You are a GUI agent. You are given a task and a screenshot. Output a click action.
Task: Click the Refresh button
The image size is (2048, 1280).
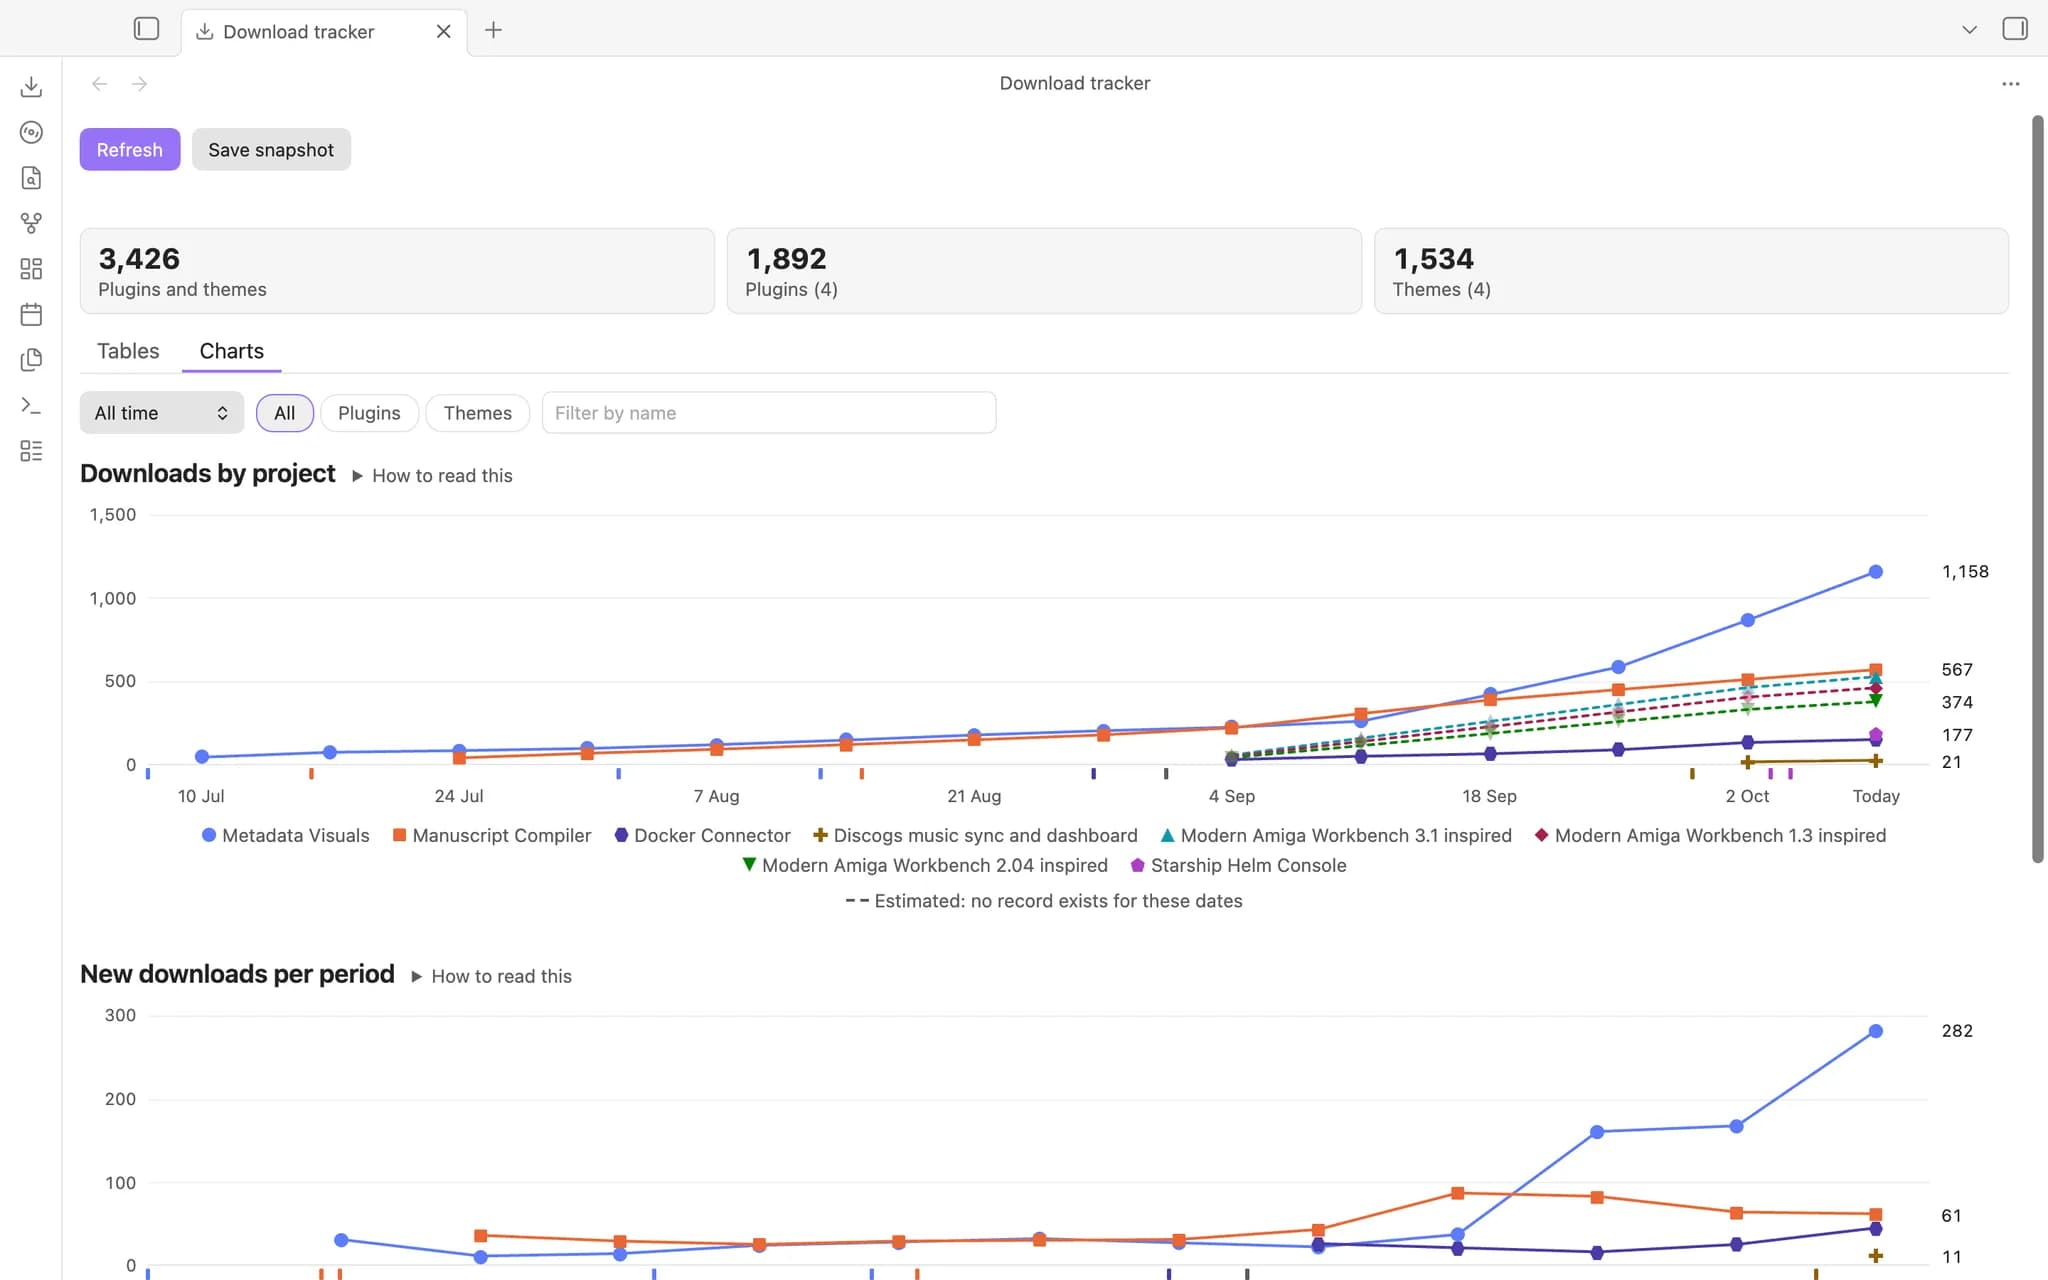pyautogui.click(x=130, y=150)
